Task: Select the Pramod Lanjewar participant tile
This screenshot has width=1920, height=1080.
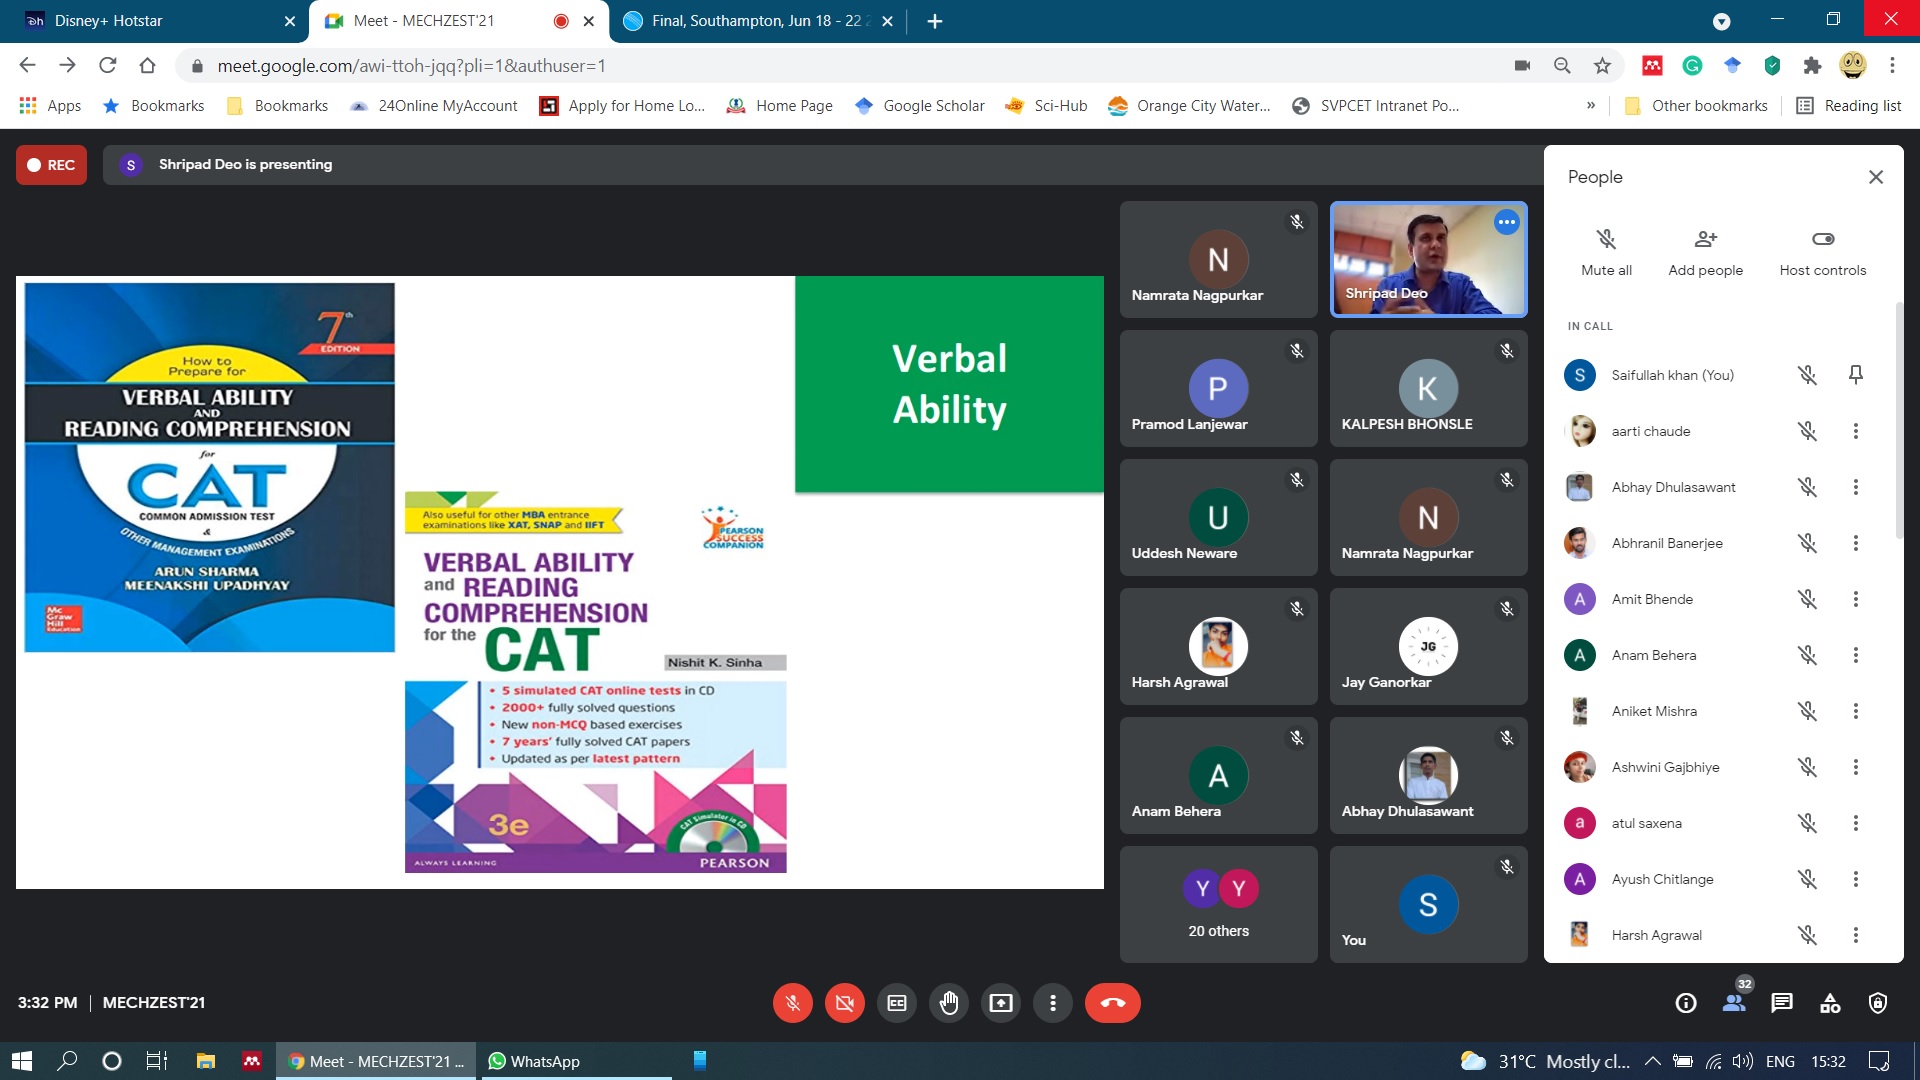Action: click(1218, 388)
